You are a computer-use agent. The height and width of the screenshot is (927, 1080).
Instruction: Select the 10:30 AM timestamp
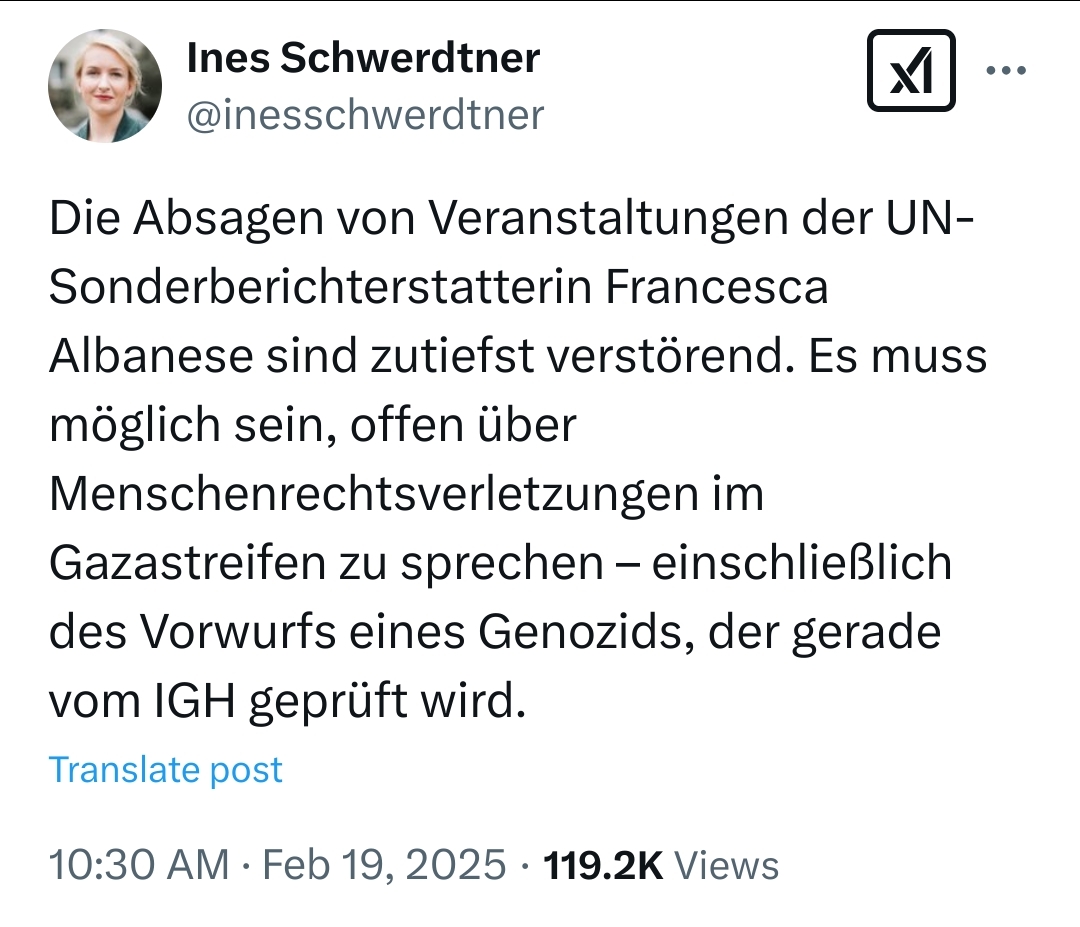pyautogui.click(x=138, y=865)
